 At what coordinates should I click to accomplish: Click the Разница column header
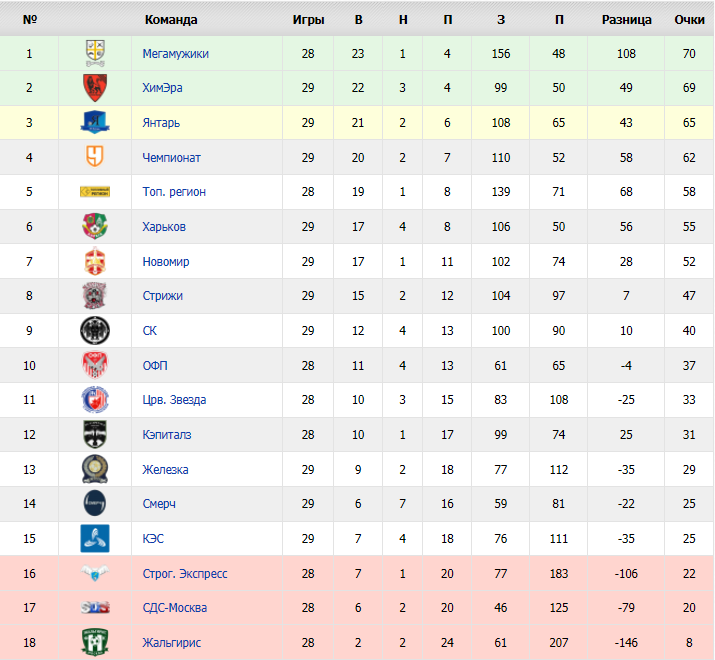pyautogui.click(x=627, y=20)
